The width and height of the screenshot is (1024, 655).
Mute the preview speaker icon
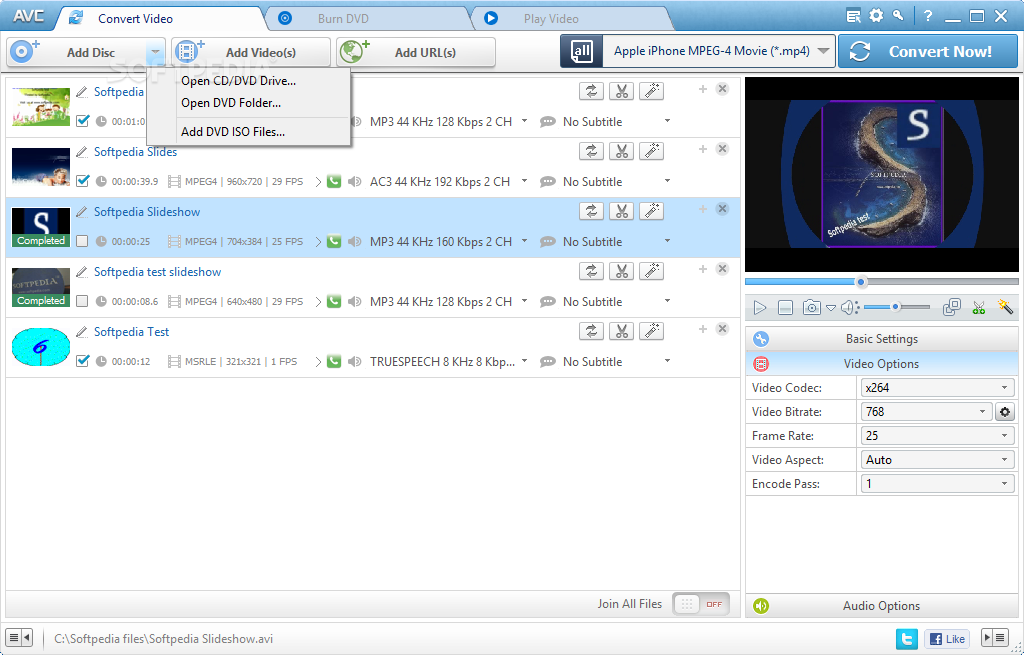848,307
